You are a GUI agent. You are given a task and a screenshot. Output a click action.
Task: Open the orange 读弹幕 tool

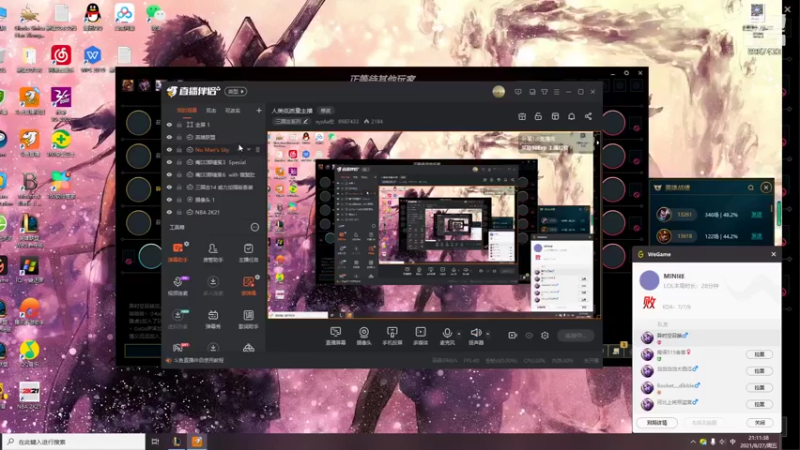248,286
